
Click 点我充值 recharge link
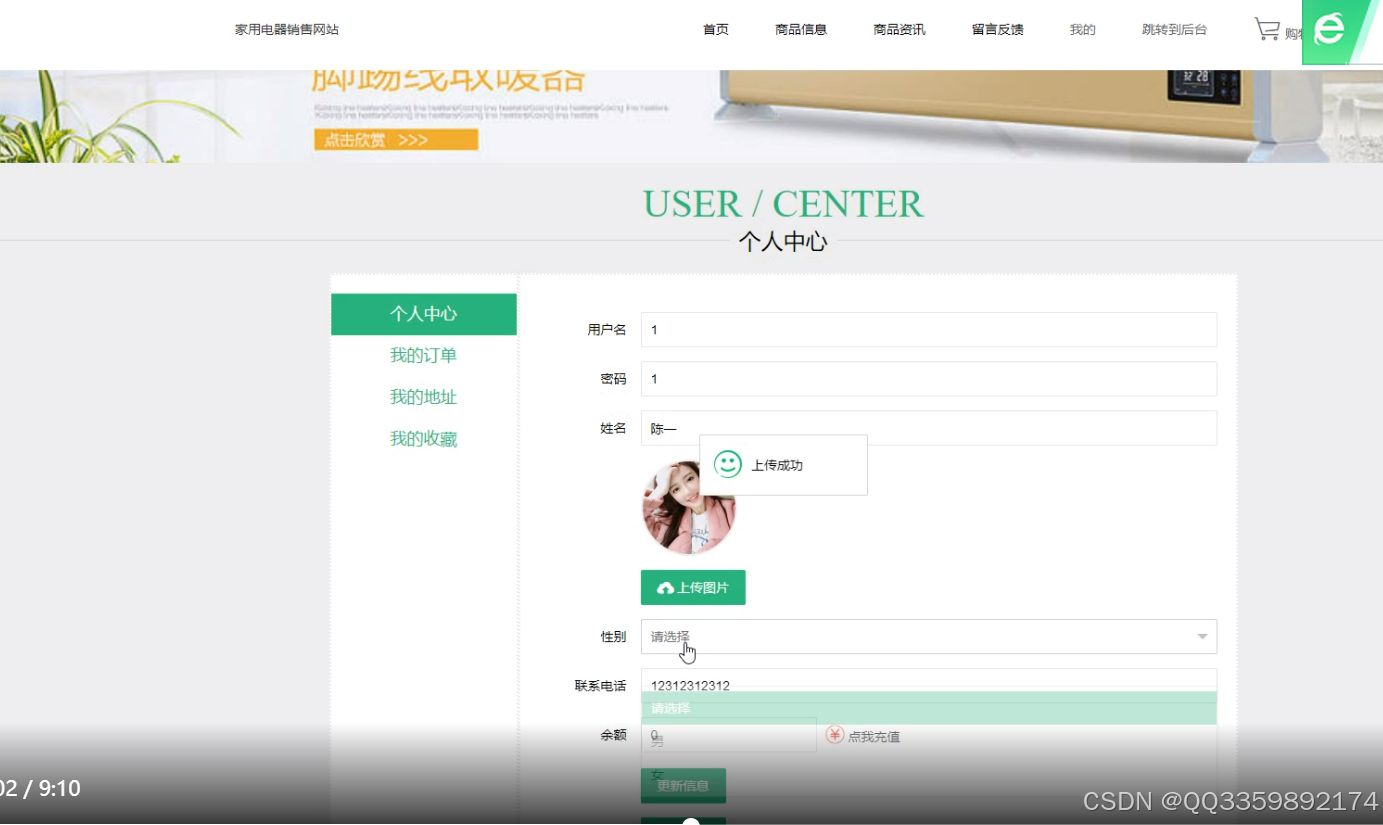[x=874, y=737]
